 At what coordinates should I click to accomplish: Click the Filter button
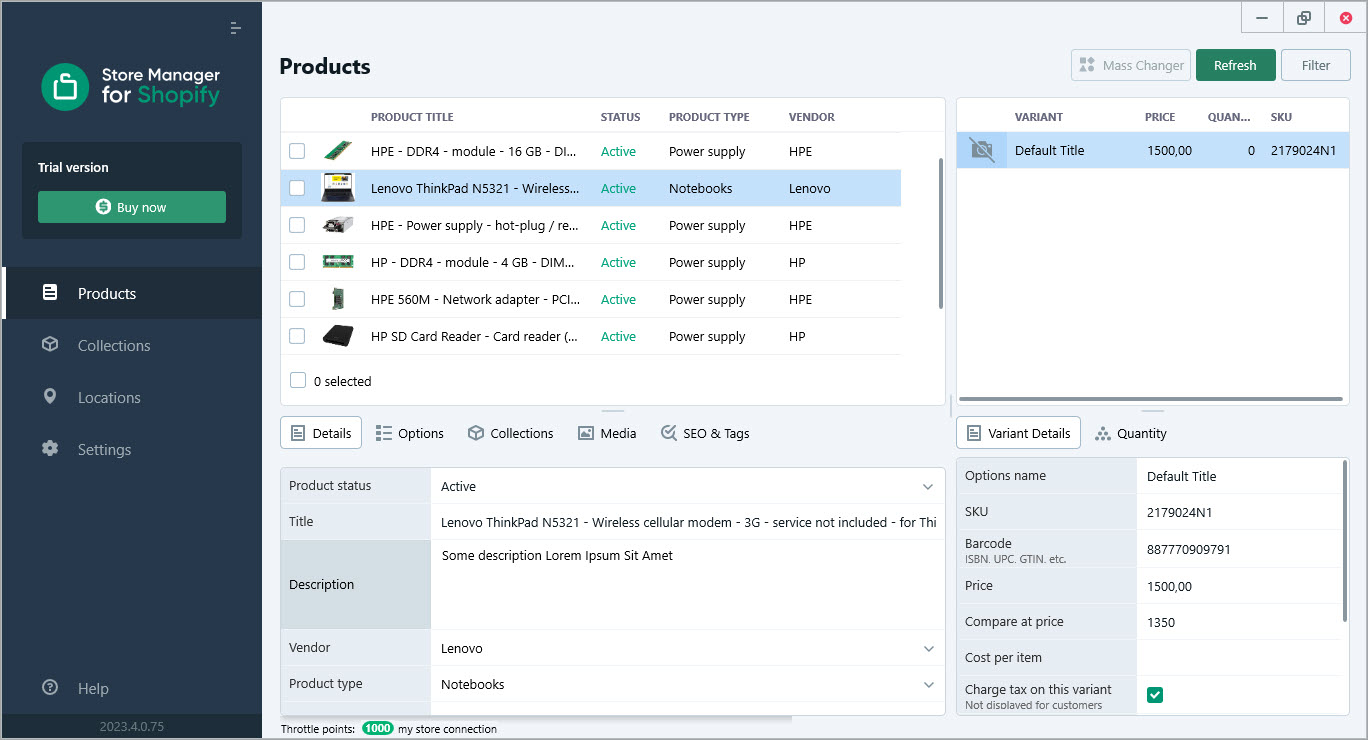pyautogui.click(x=1316, y=65)
